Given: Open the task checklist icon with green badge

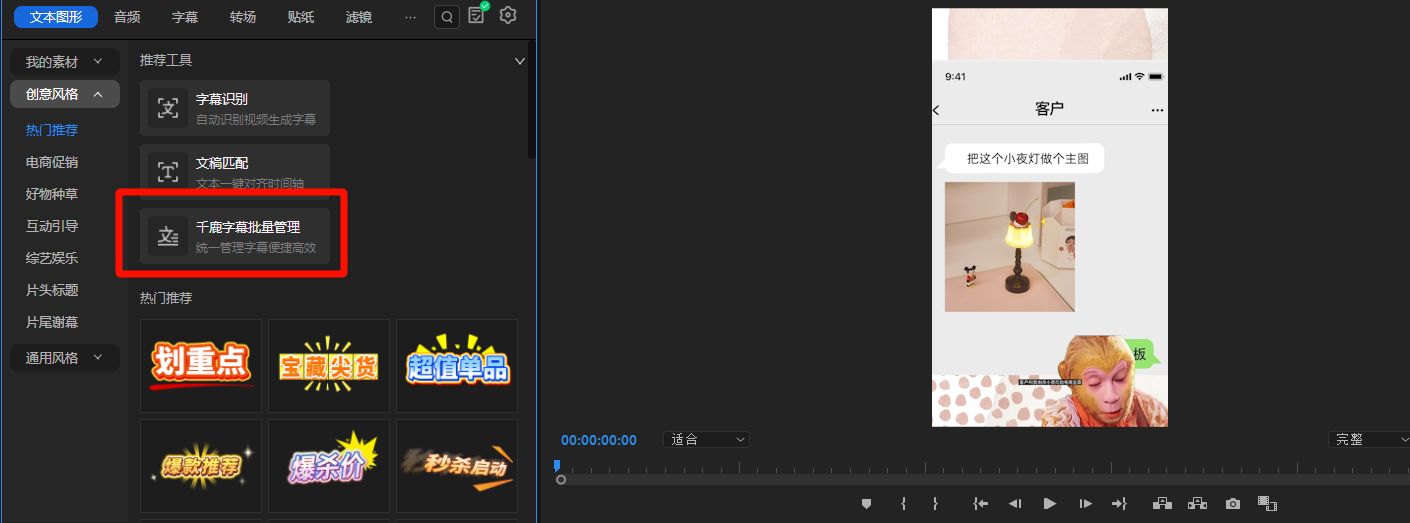Looking at the screenshot, I should pyautogui.click(x=477, y=14).
